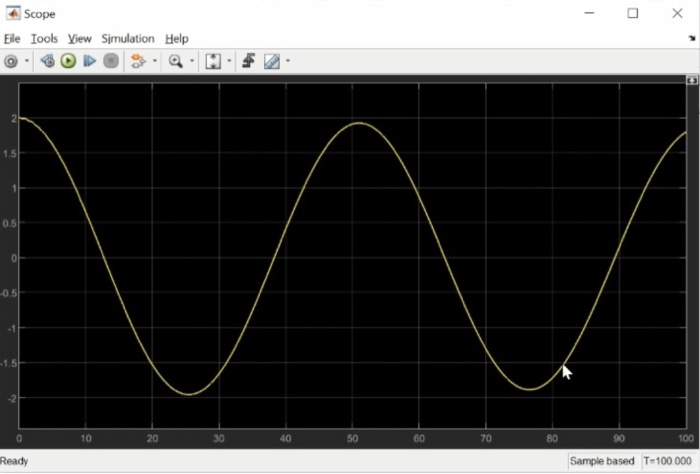Expand the measurements dropdown arrow

[288, 61]
